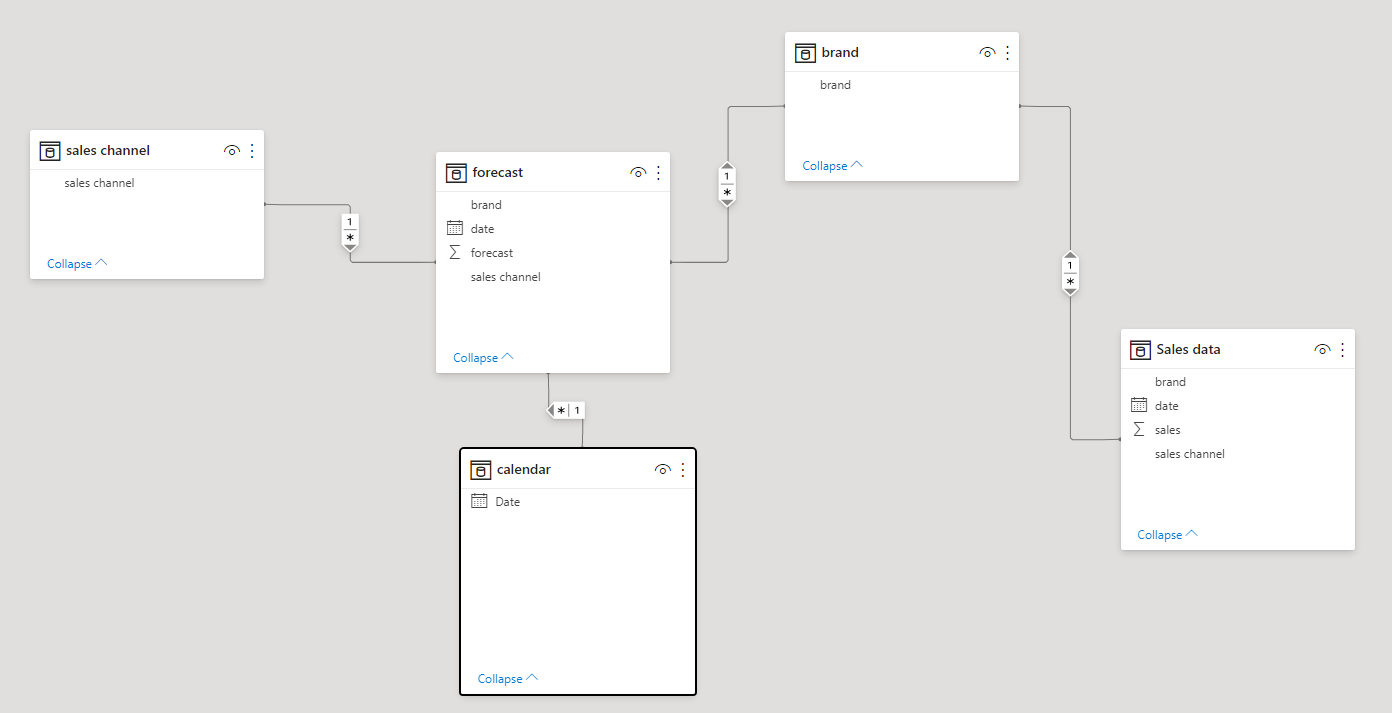
Task: Click the calendar icon beside Date in calendar table
Action: 479,502
